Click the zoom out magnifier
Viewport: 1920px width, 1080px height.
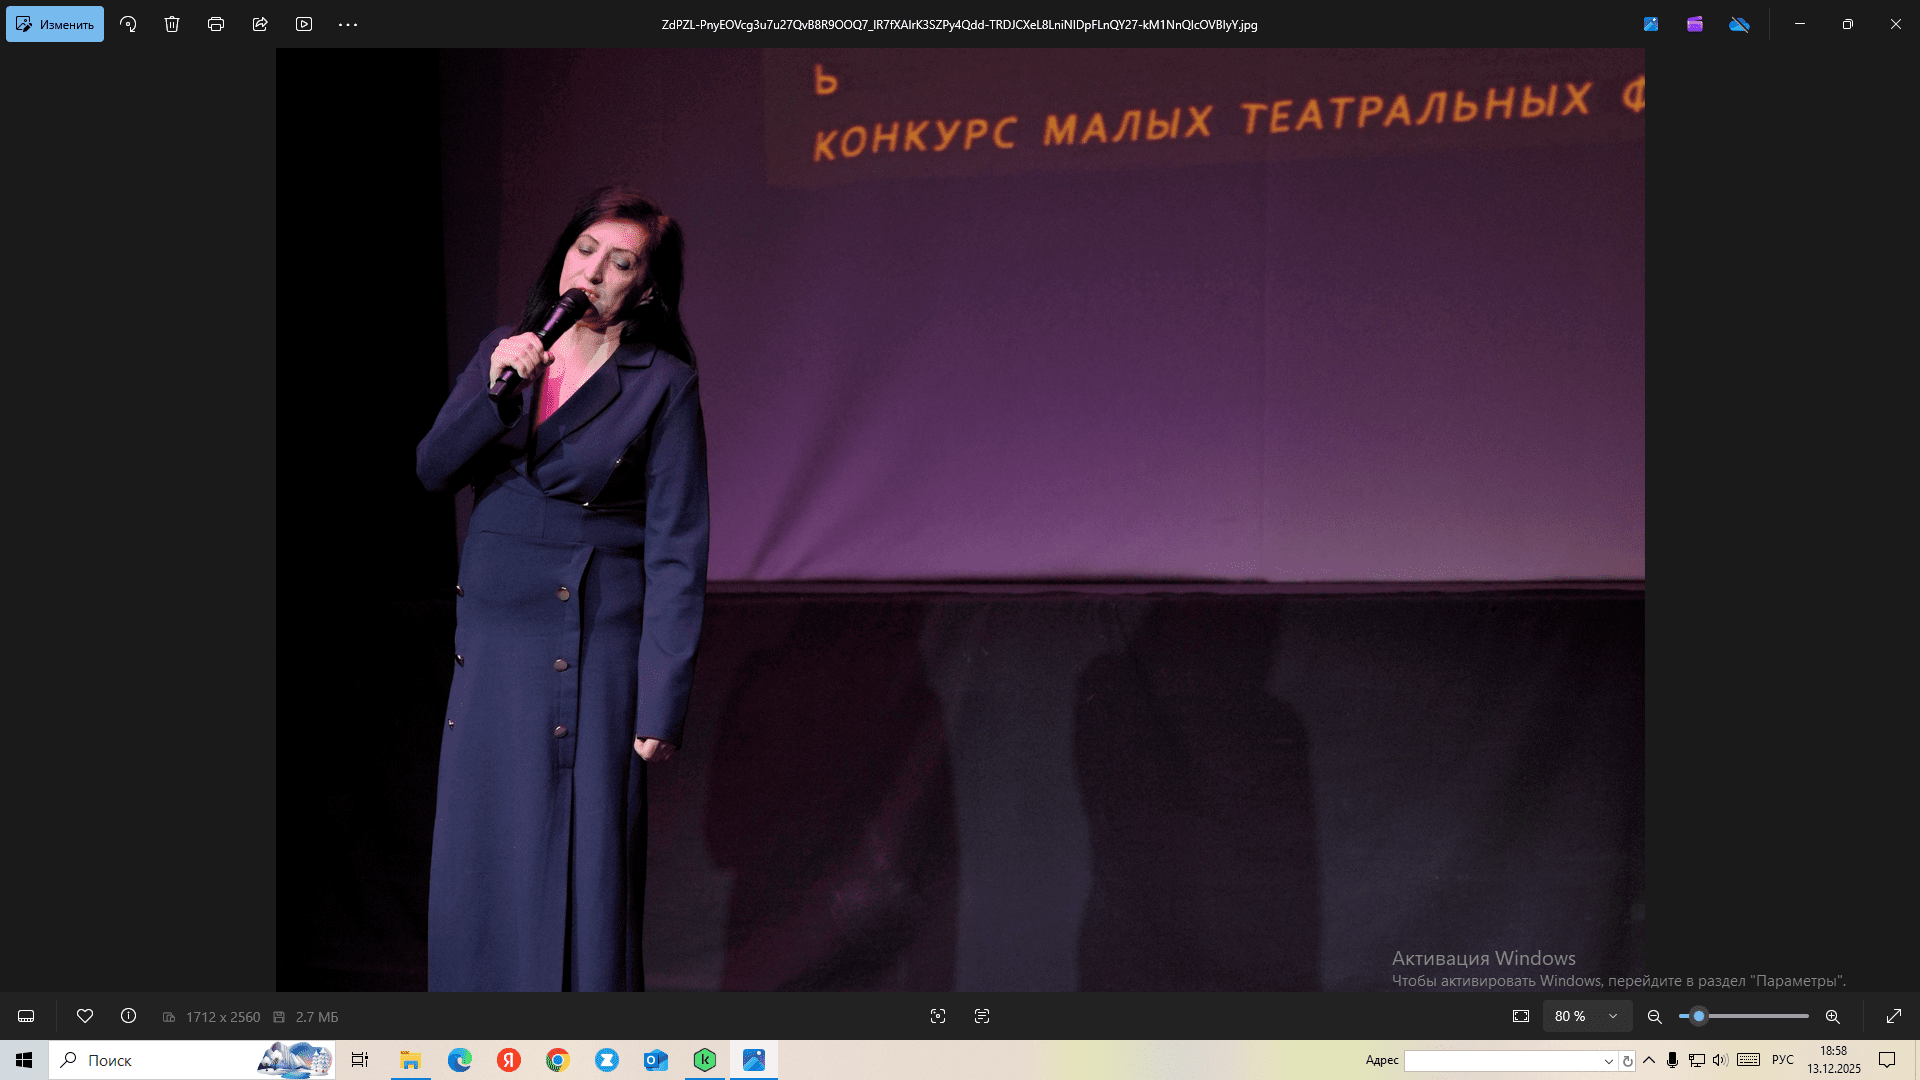pos(1655,1016)
